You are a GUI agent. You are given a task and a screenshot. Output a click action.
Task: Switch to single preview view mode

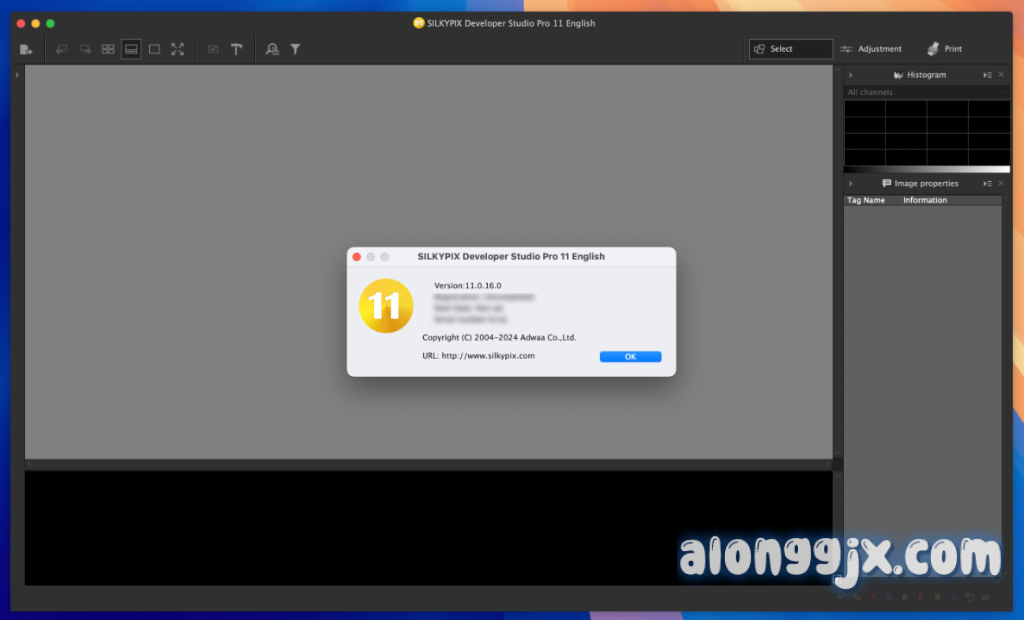click(x=154, y=49)
